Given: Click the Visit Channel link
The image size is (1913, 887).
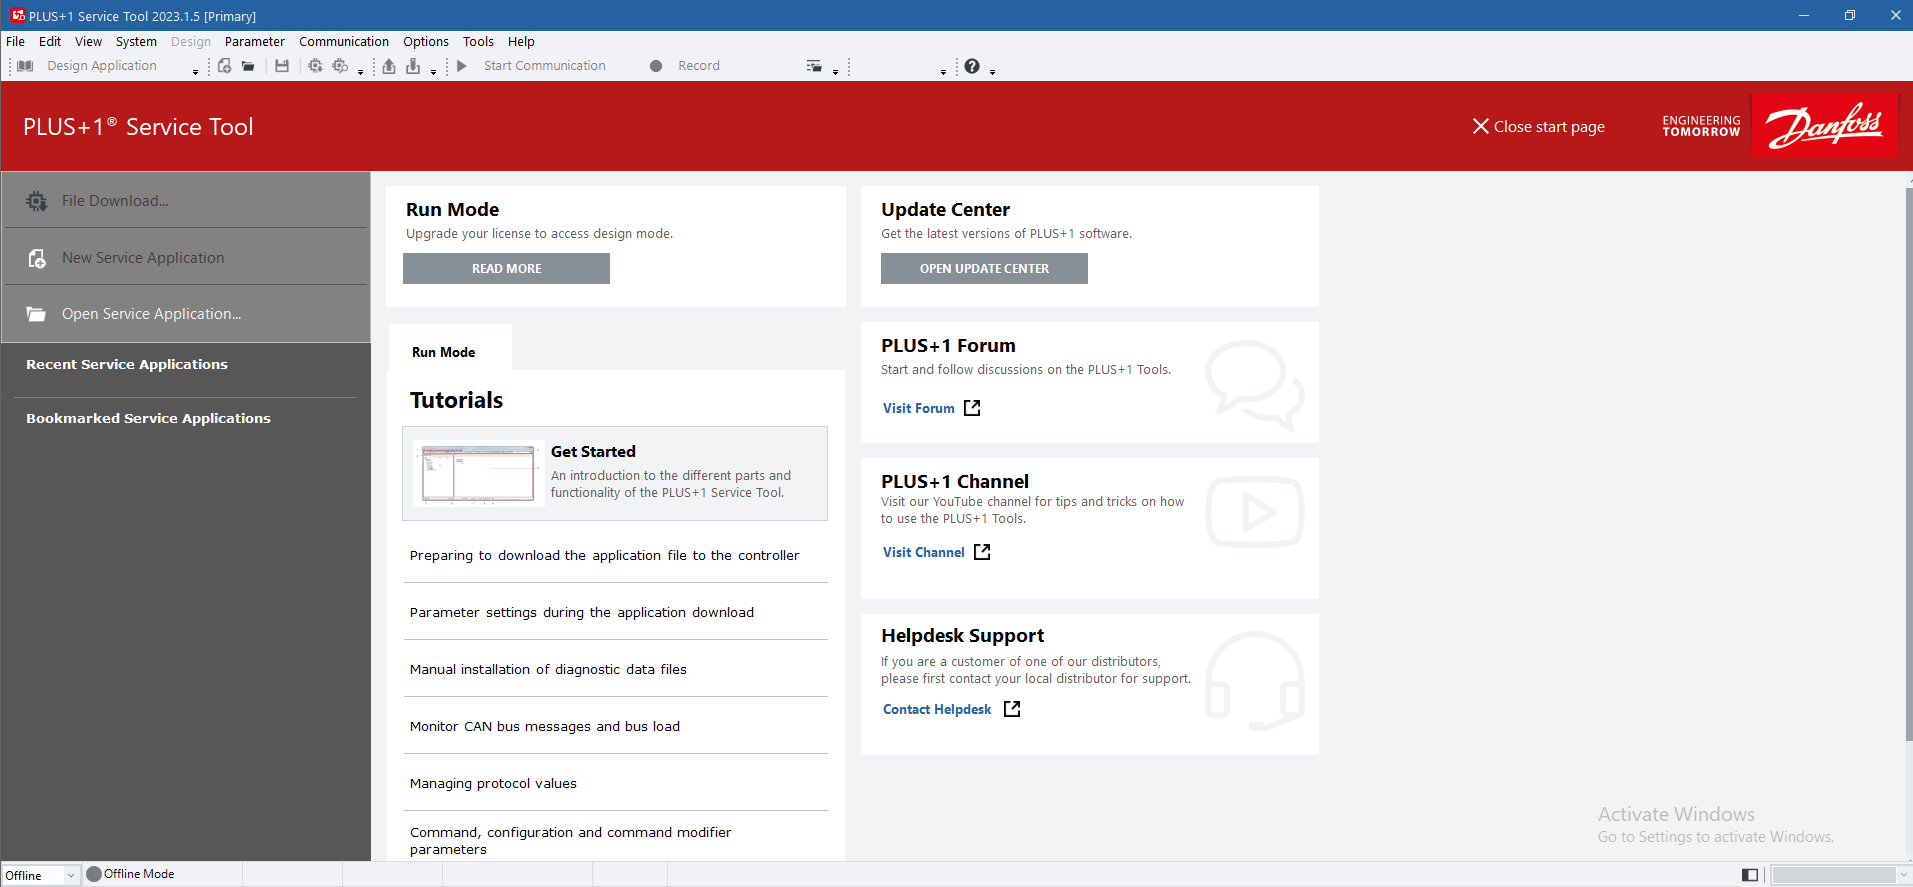Looking at the screenshot, I should 923,552.
